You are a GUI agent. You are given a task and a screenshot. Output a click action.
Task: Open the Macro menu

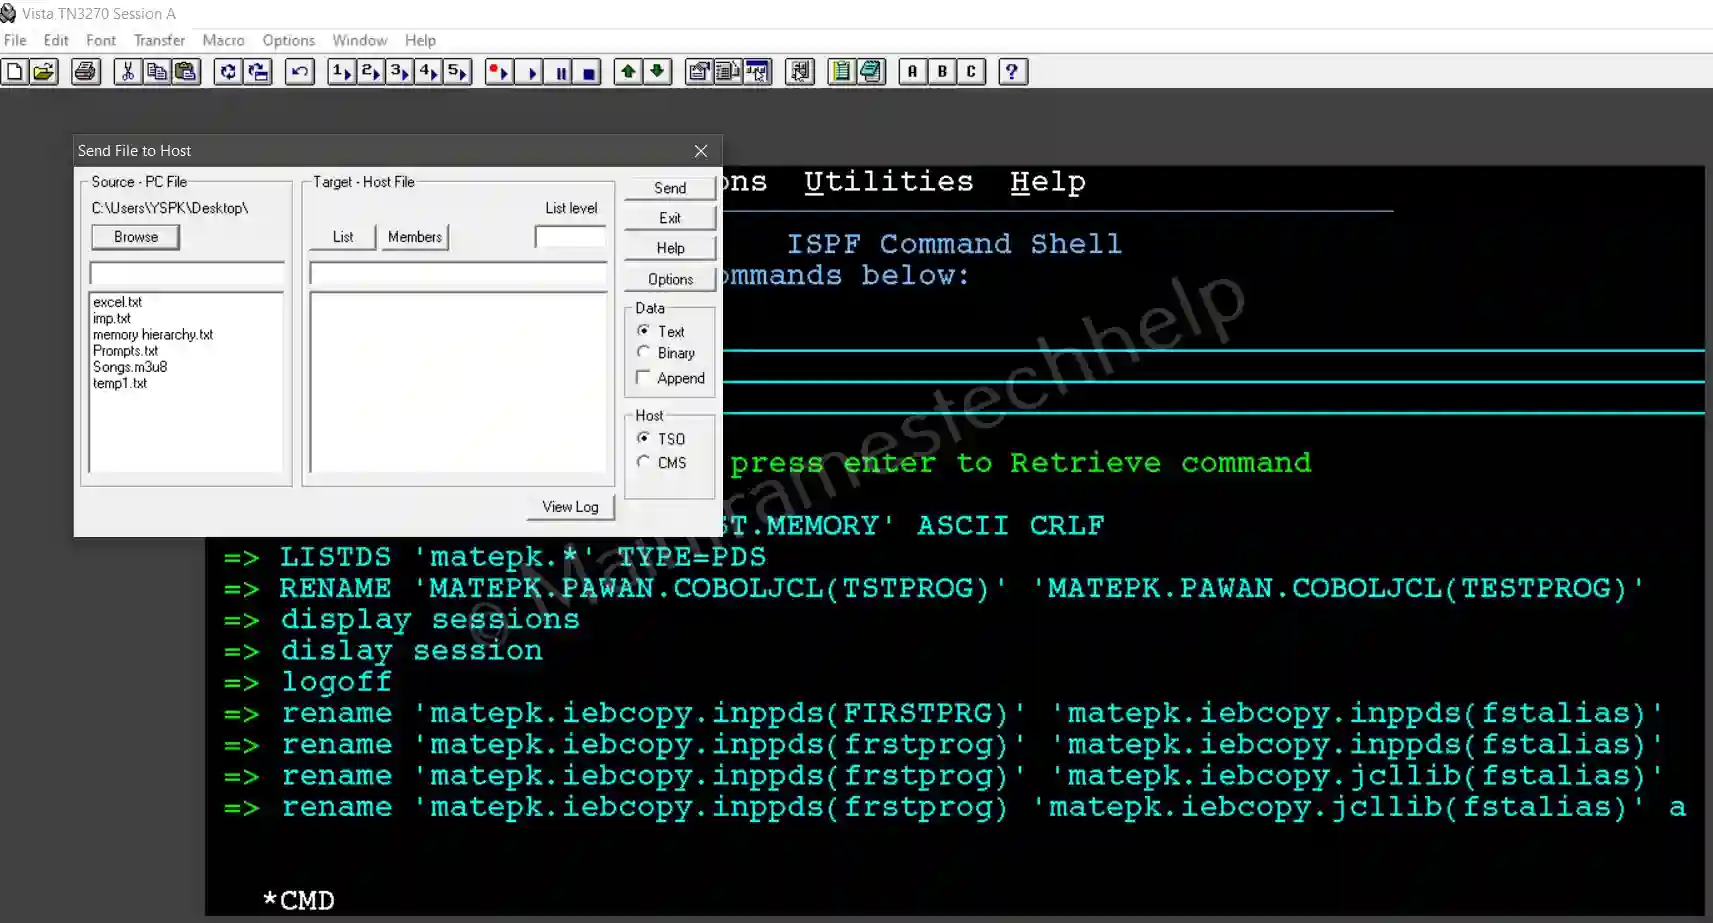coord(223,40)
